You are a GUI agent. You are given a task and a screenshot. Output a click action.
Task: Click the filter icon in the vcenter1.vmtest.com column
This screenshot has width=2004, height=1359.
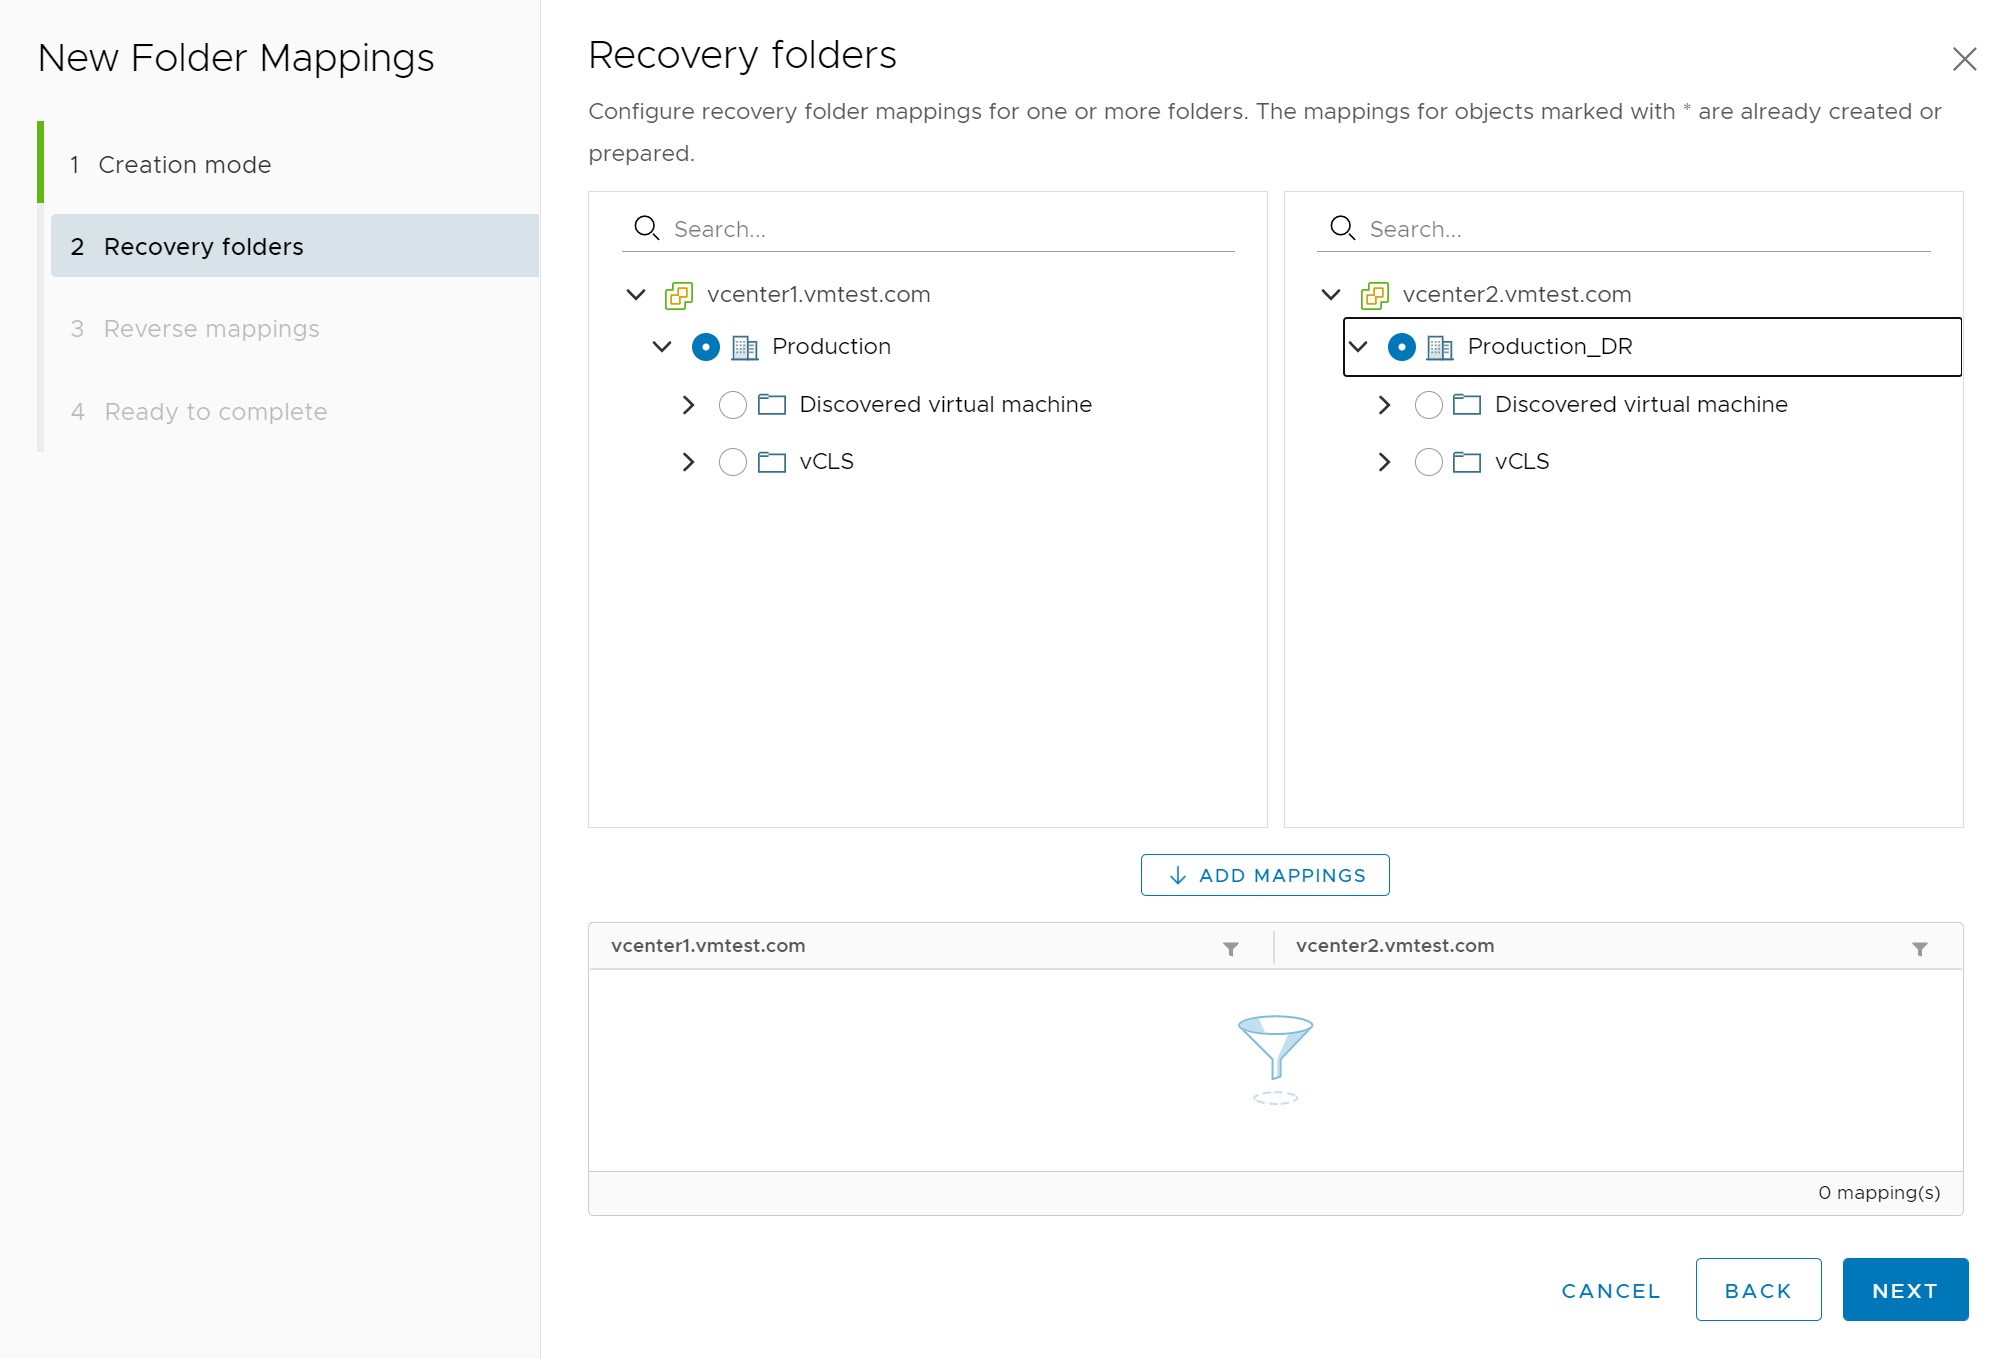pyautogui.click(x=1231, y=948)
